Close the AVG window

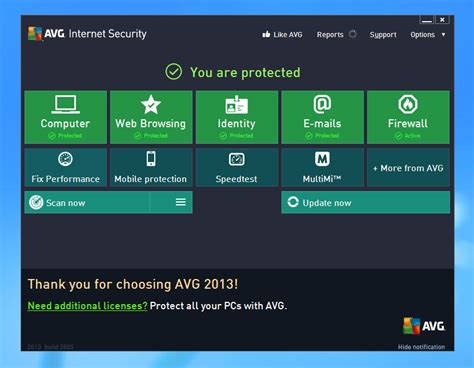(x=442, y=20)
